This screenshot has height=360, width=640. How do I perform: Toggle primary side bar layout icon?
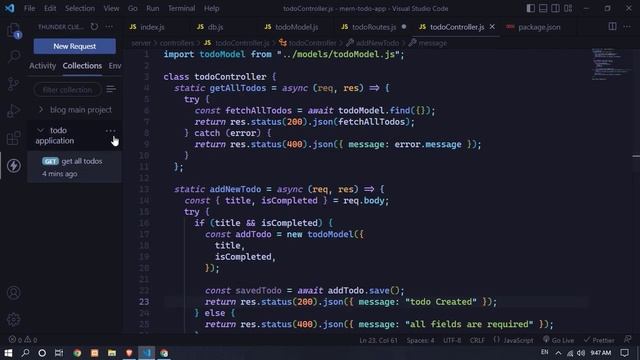point(530,8)
